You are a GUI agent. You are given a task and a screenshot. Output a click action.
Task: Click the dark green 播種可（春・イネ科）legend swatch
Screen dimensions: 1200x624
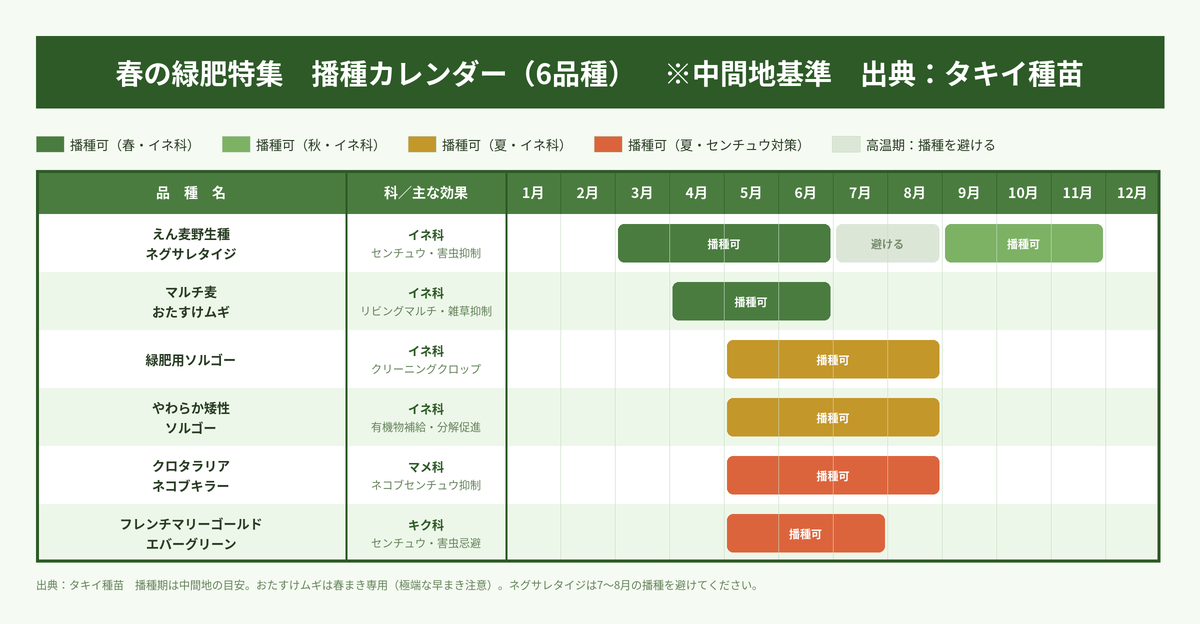tap(50, 145)
